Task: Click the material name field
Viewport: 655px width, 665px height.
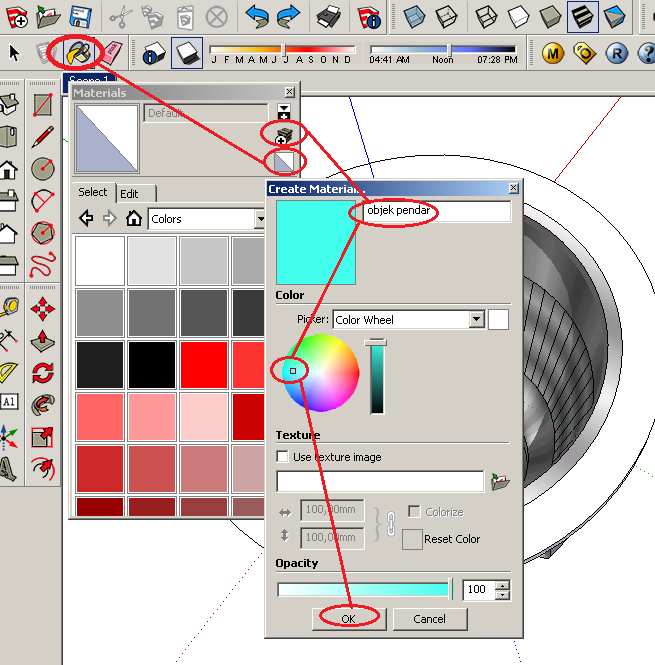Action: click(x=437, y=211)
